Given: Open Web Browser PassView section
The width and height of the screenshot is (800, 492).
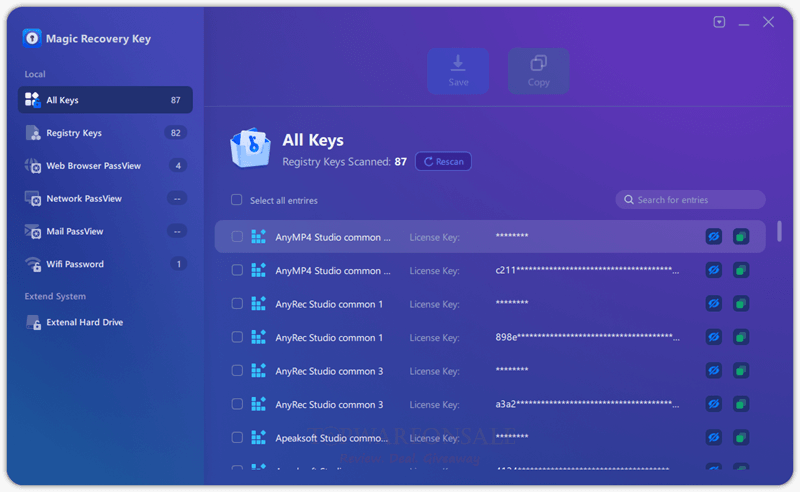Looking at the screenshot, I should point(105,166).
